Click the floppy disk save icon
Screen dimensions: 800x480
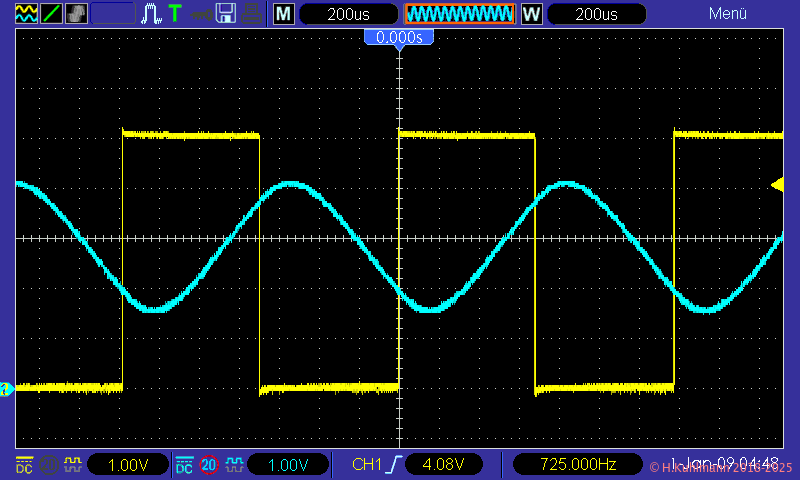pyautogui.click(x=226, y=14)
